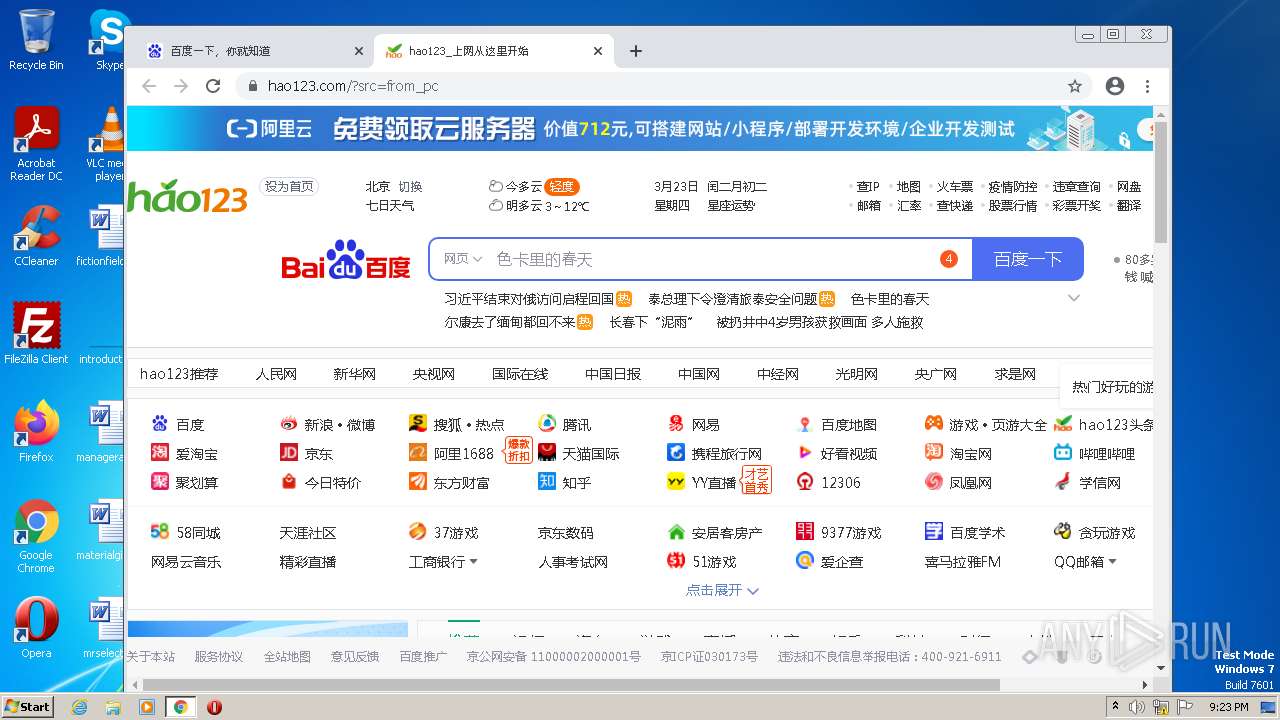Select the 人民网 navigation item
The width and height of the screenshot is (1280, 720).
[276, 374]
